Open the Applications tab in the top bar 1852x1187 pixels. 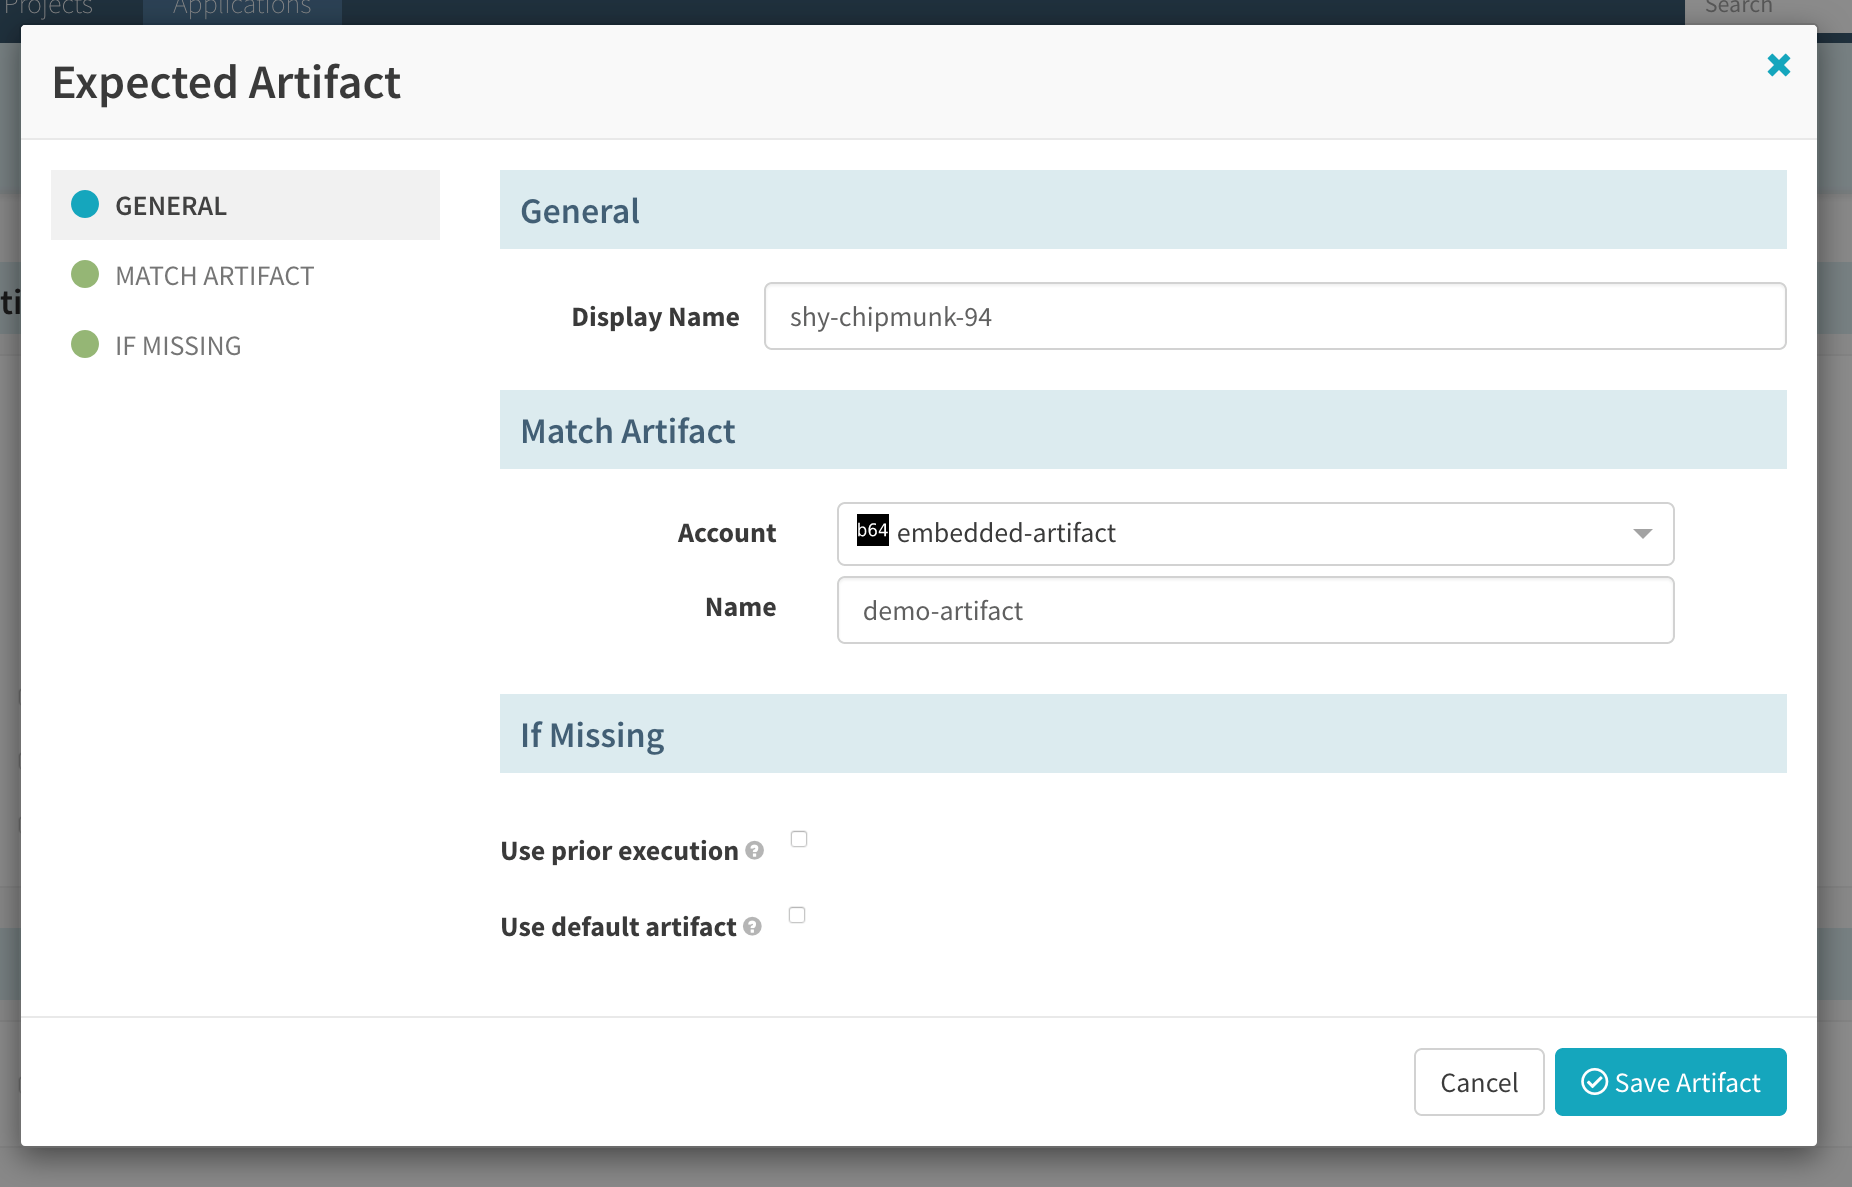tap(242, 10)
